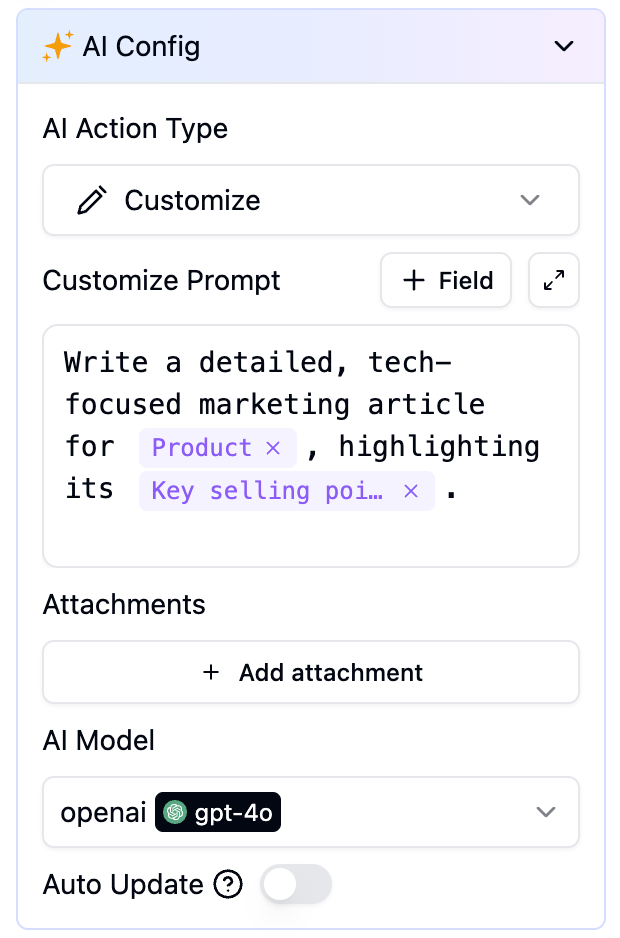This screenshot has height=938, width=620.
Task: Open the AI Action Type dropdown
Action: (311, 200)
